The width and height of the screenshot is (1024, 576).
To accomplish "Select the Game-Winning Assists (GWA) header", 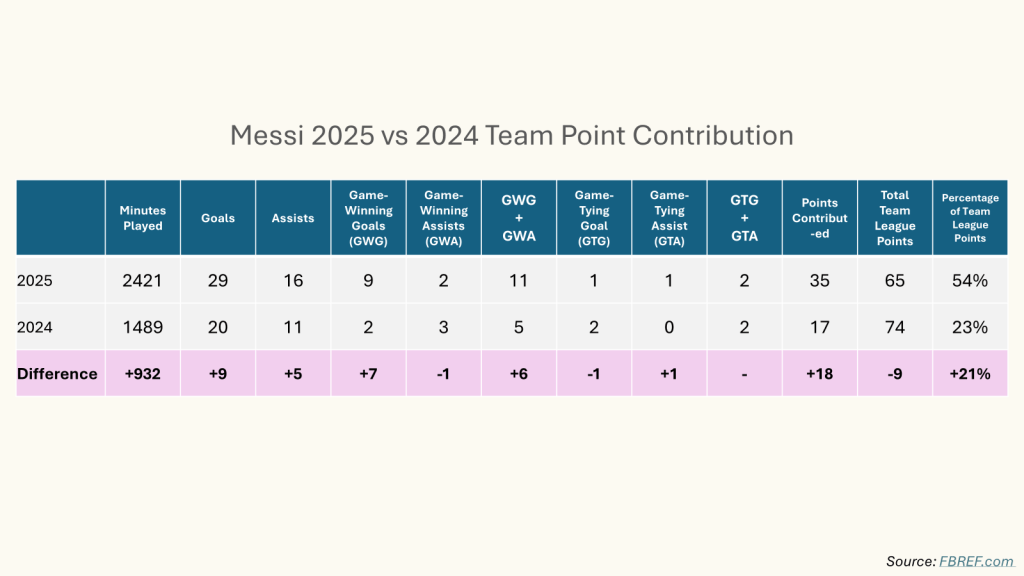I will coord(443,218).
